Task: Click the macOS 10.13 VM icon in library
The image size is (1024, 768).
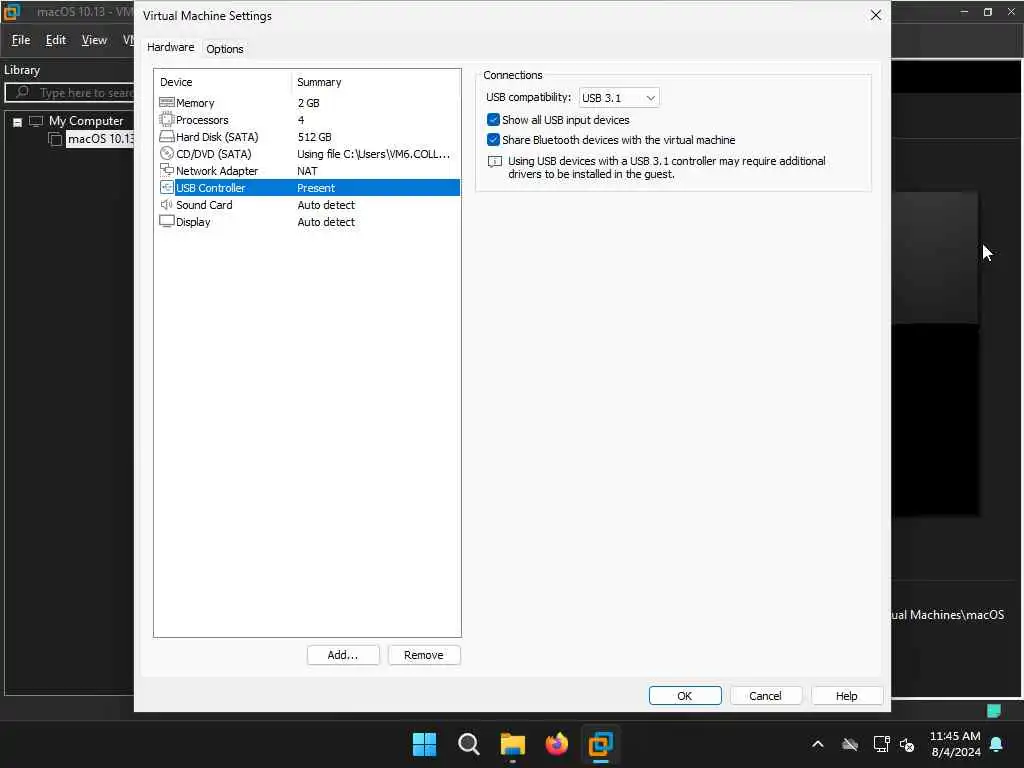Action: click(x=56, y=139)
